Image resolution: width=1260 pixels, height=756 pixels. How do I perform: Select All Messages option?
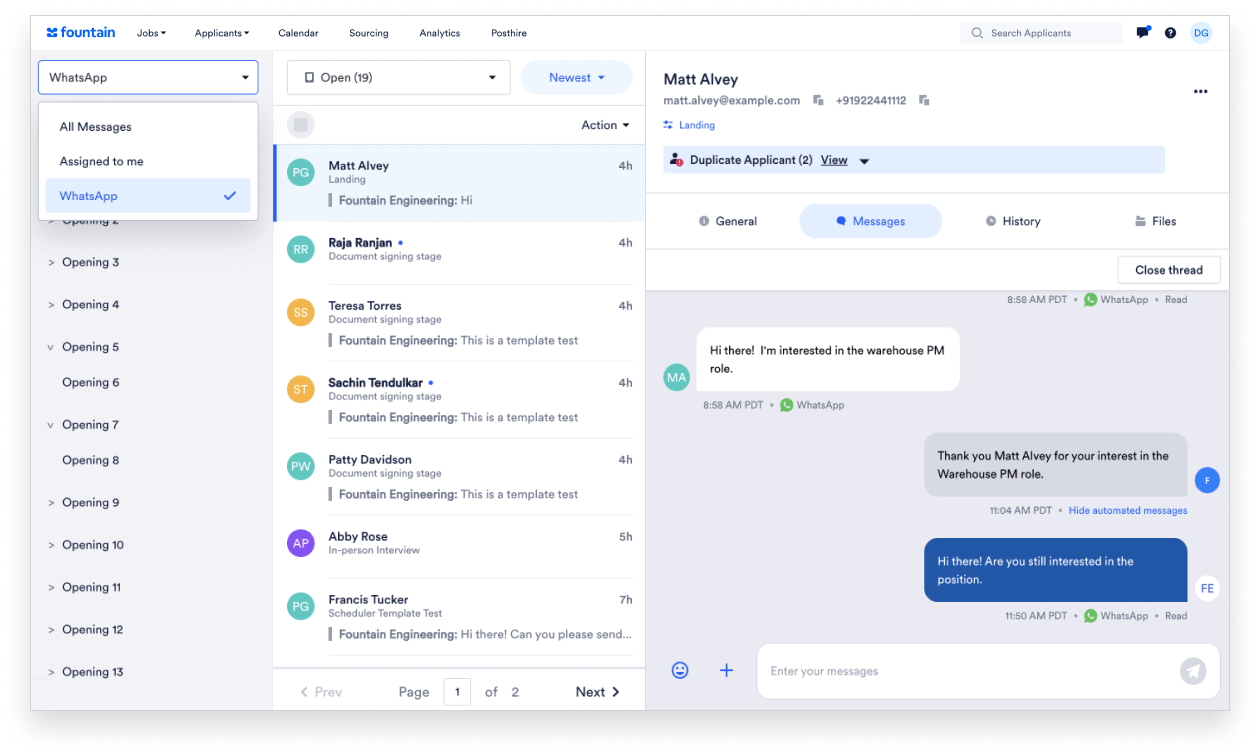tap(148, 127)
